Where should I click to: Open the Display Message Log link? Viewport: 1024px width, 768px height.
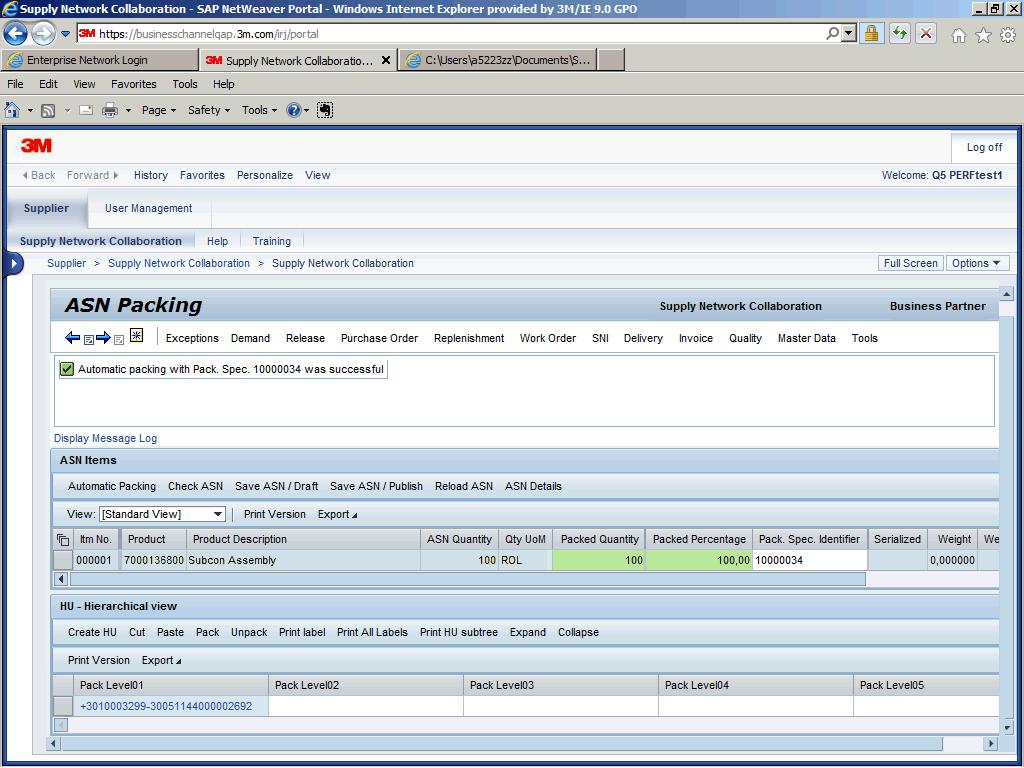[105, 438]
